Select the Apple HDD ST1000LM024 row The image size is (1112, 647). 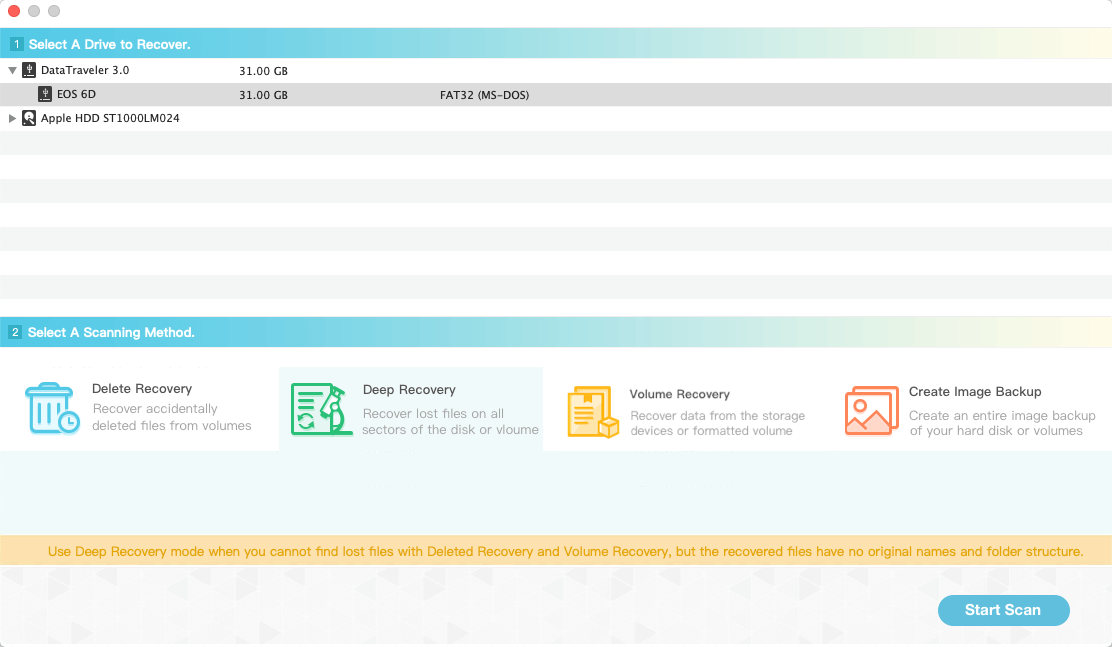[556, 118]
